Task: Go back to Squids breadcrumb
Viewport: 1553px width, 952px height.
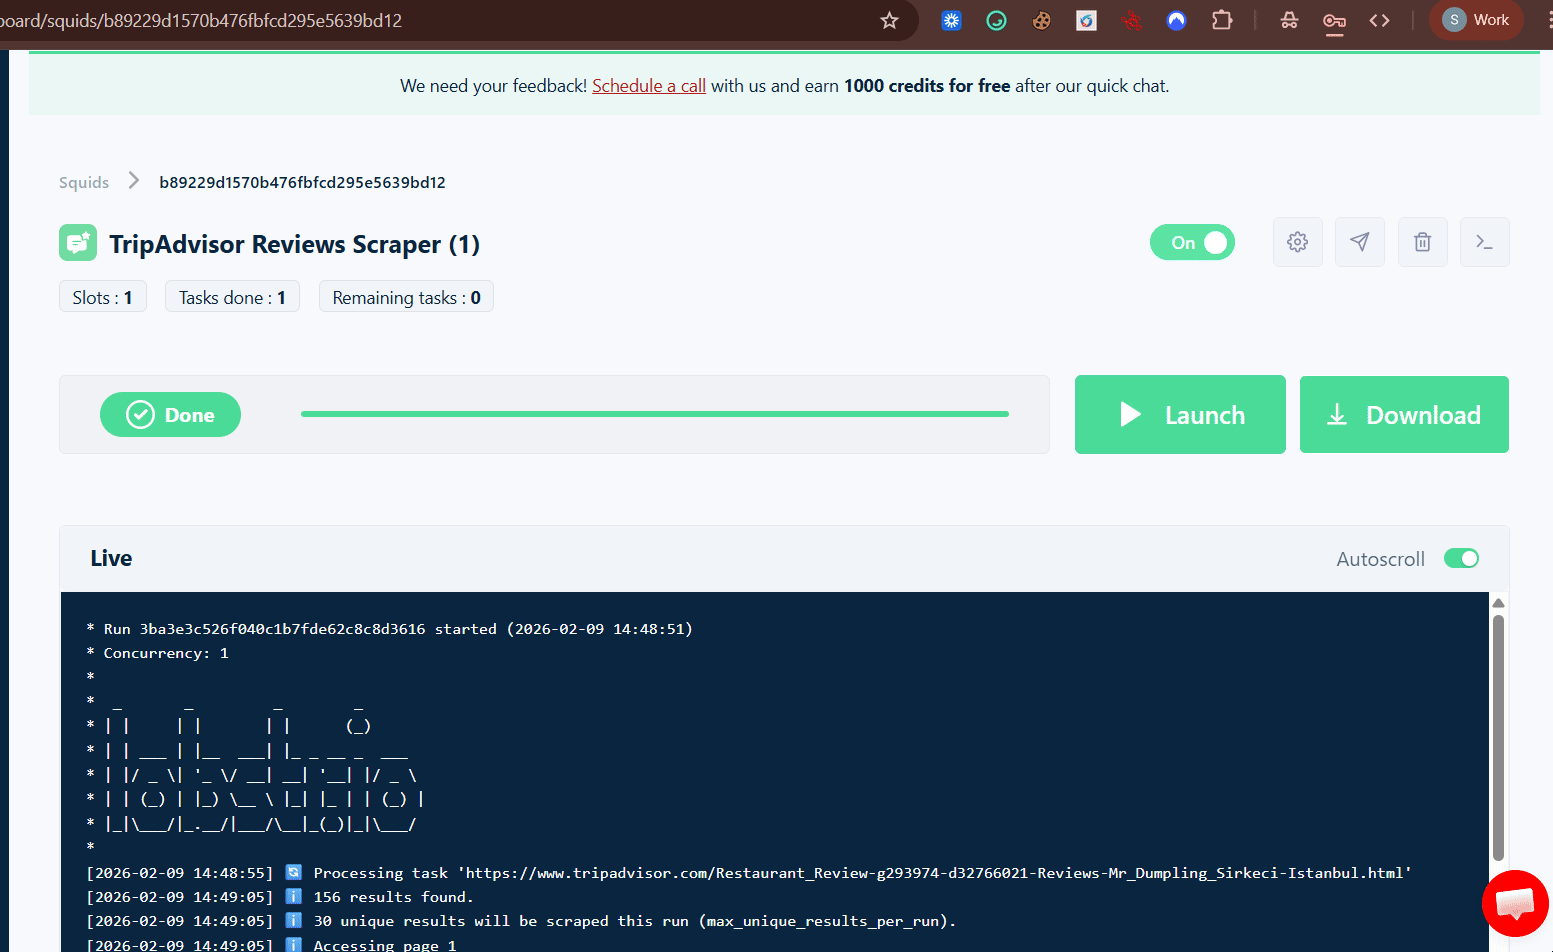Action: [x=84, y=182]
